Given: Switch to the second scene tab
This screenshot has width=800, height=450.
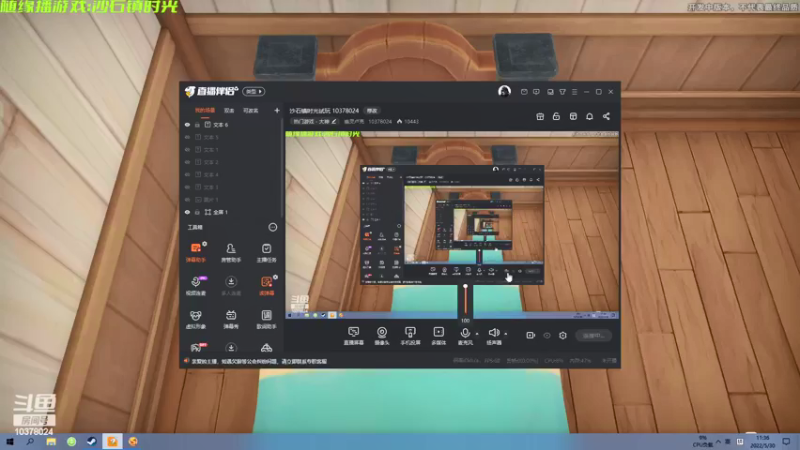Looking at the screenshot, I should [229, 111].
